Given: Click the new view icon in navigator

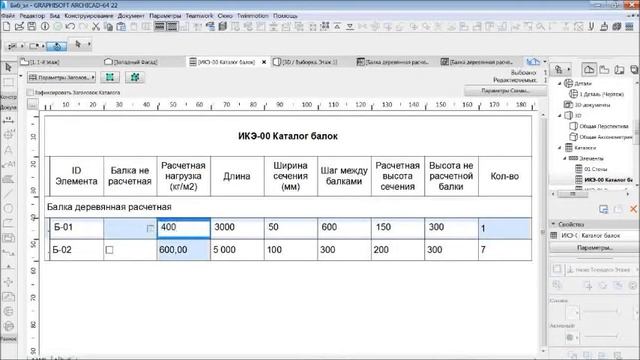Looking at the screenshot, I should click(603, 209).
